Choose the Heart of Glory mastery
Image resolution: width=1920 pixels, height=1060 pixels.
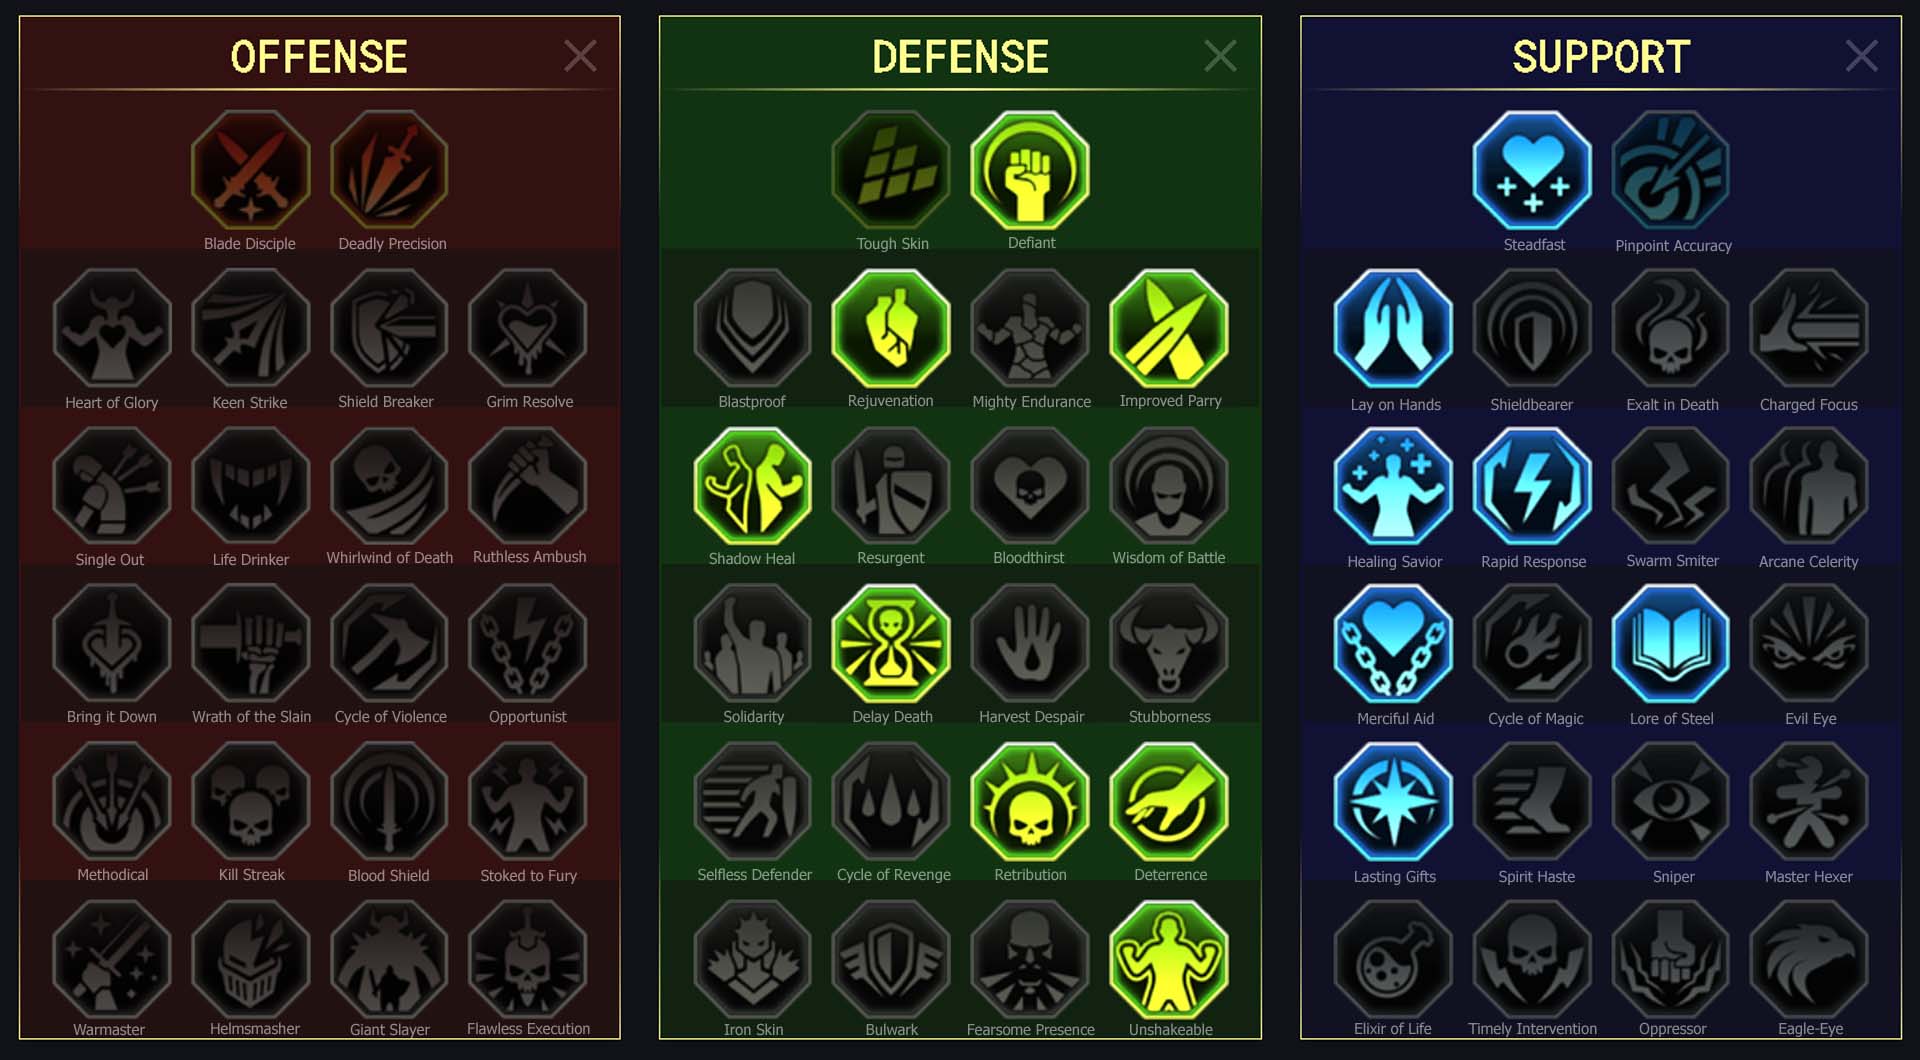click(111, 328)
